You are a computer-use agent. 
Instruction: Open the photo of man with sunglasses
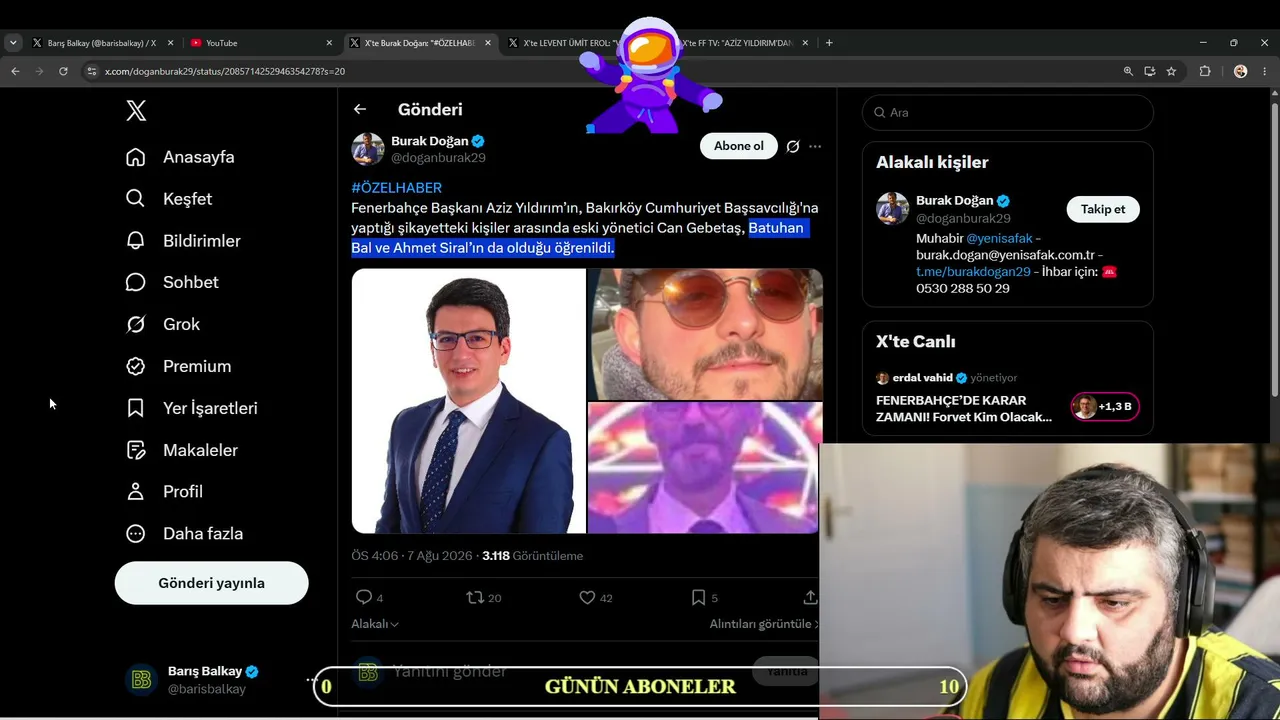705,334
